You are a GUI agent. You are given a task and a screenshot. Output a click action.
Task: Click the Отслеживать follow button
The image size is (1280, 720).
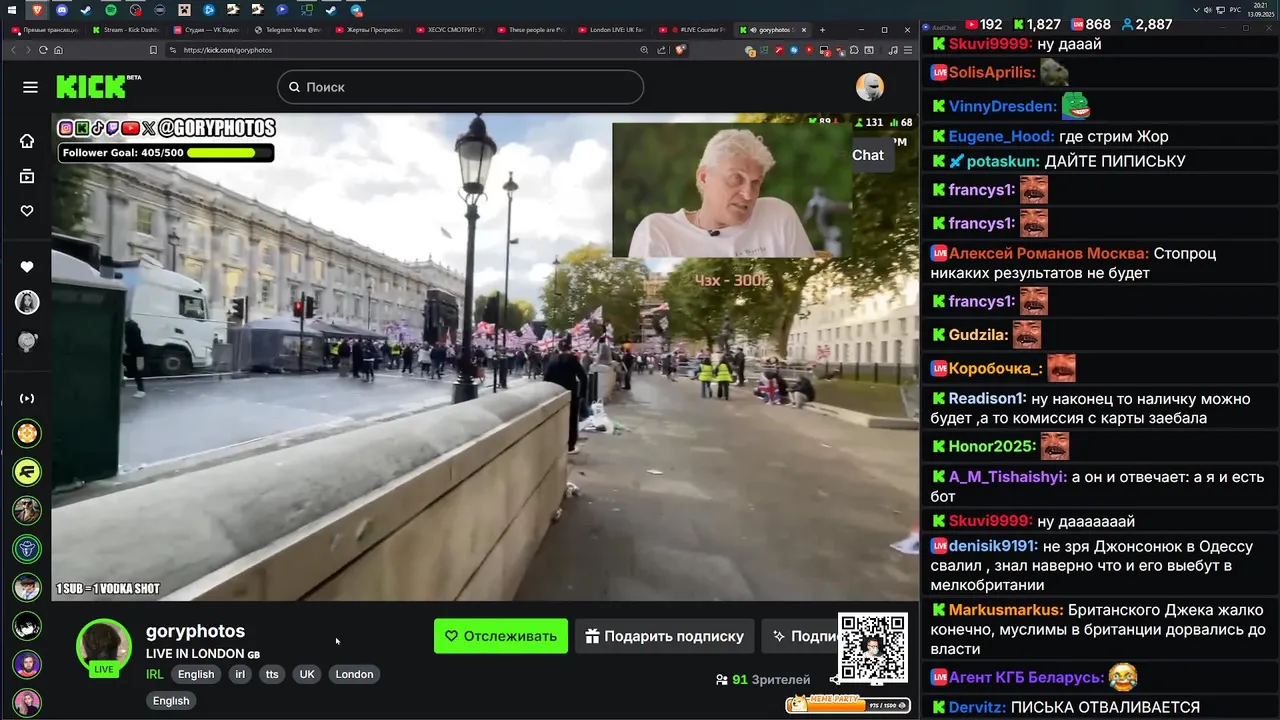pos(501,636)
